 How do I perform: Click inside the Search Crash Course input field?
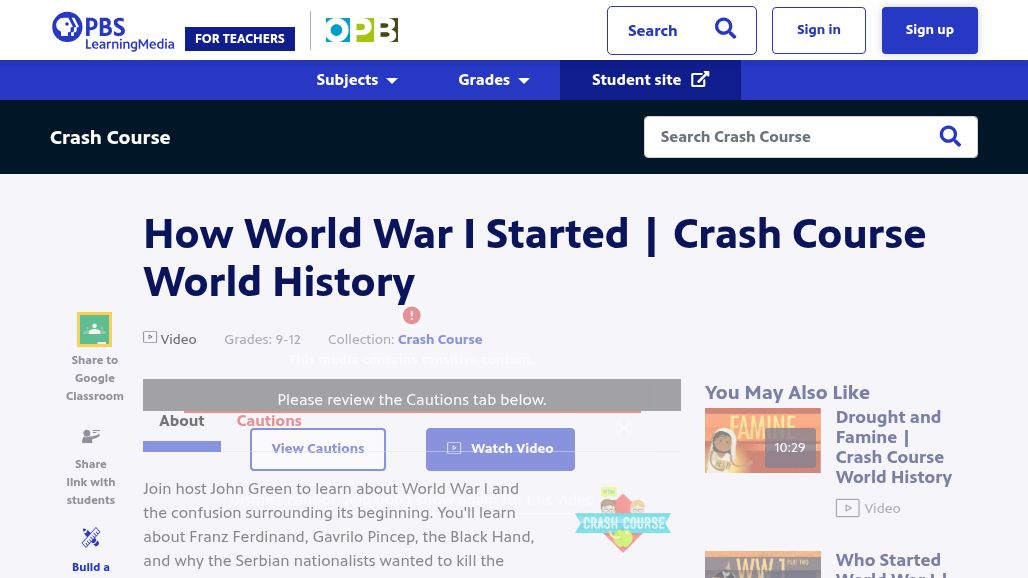(x=790, y=136)
